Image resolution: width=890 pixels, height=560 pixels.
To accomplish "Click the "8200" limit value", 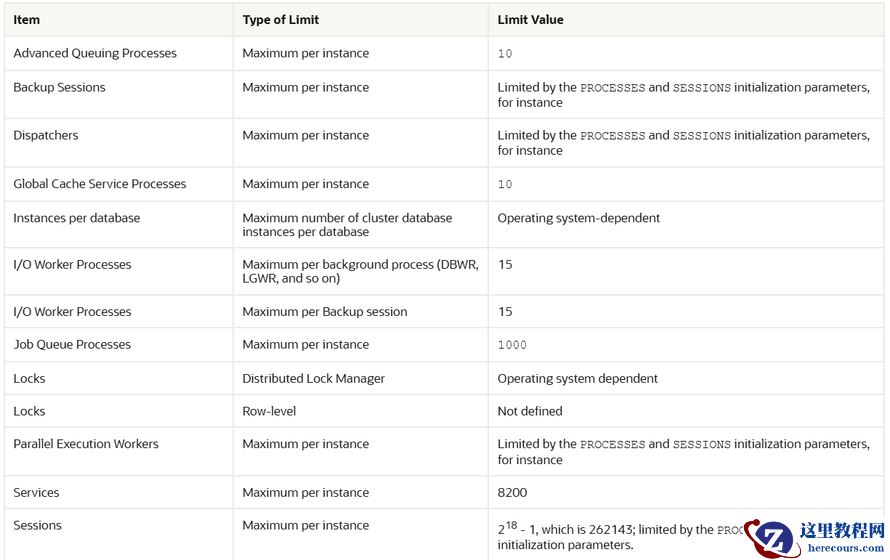I will (512, 493).
